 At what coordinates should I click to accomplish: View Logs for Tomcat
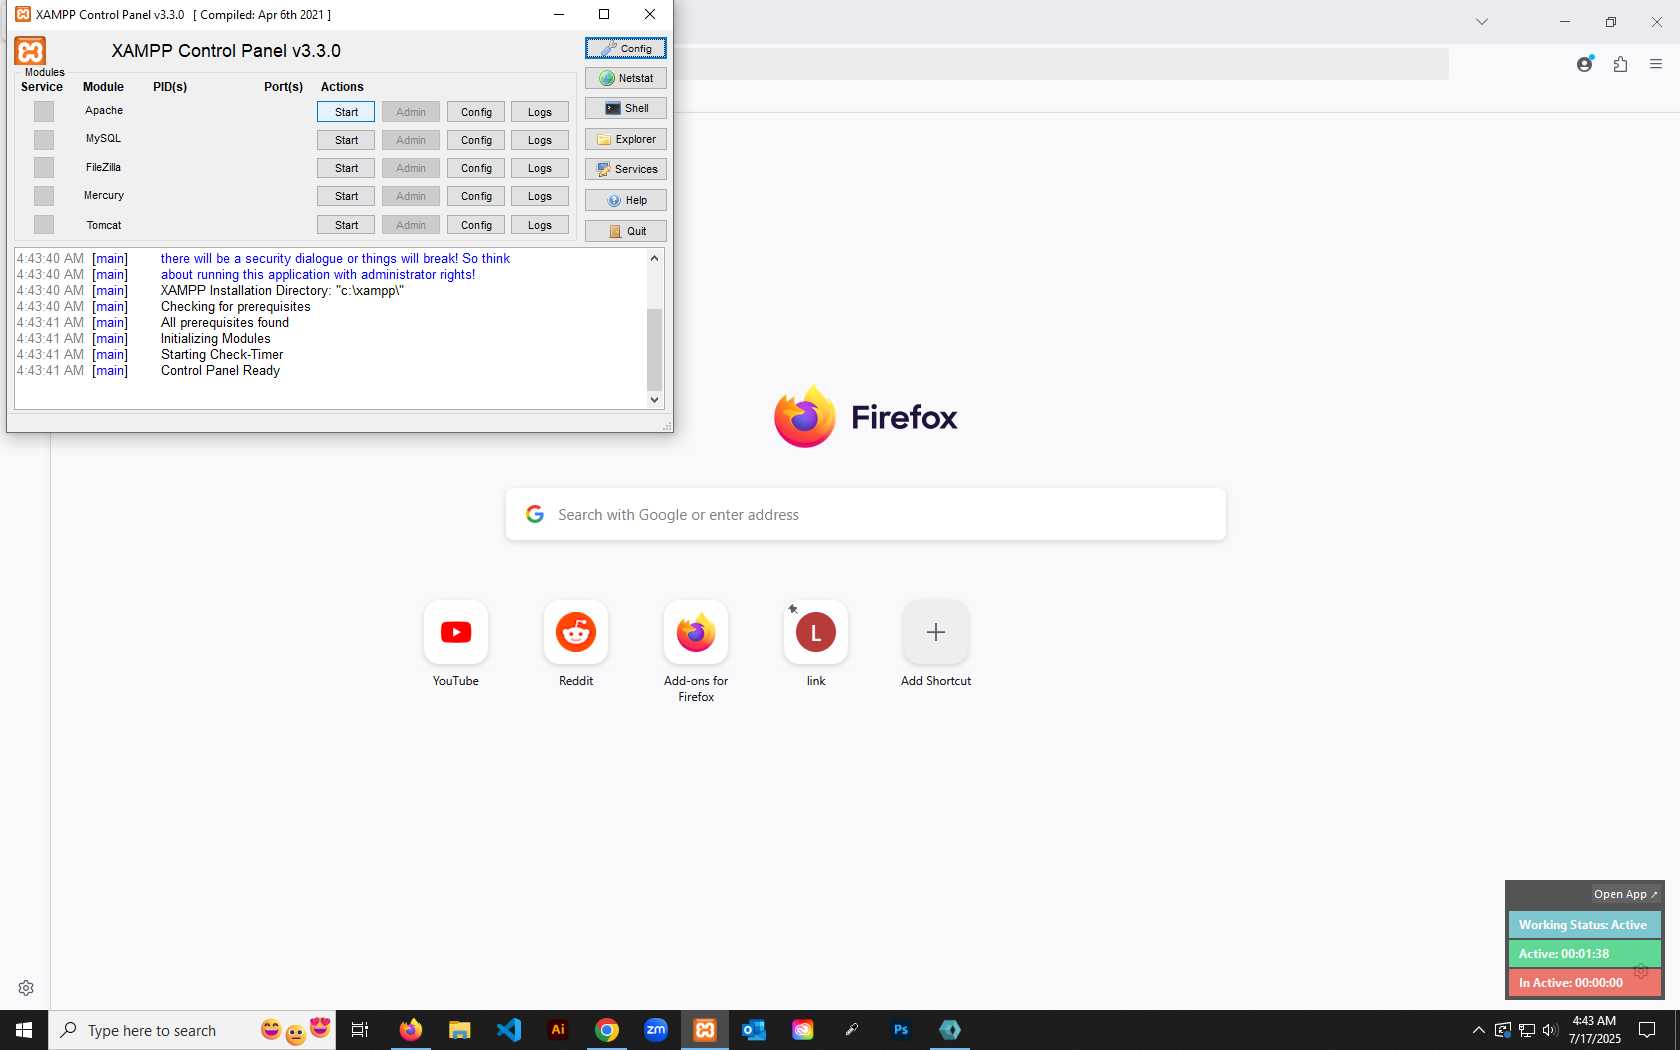pos(540,225)
